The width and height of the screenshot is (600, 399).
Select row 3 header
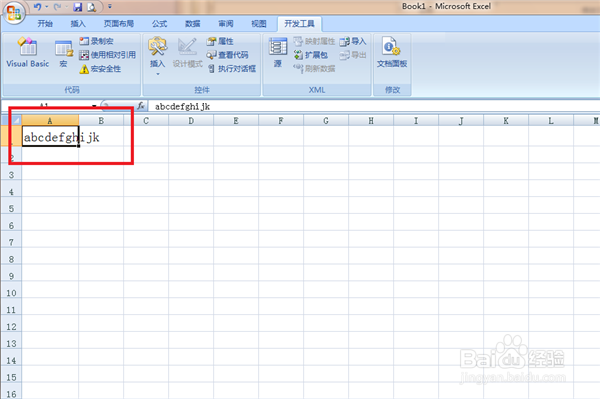(x=11, y=175)
